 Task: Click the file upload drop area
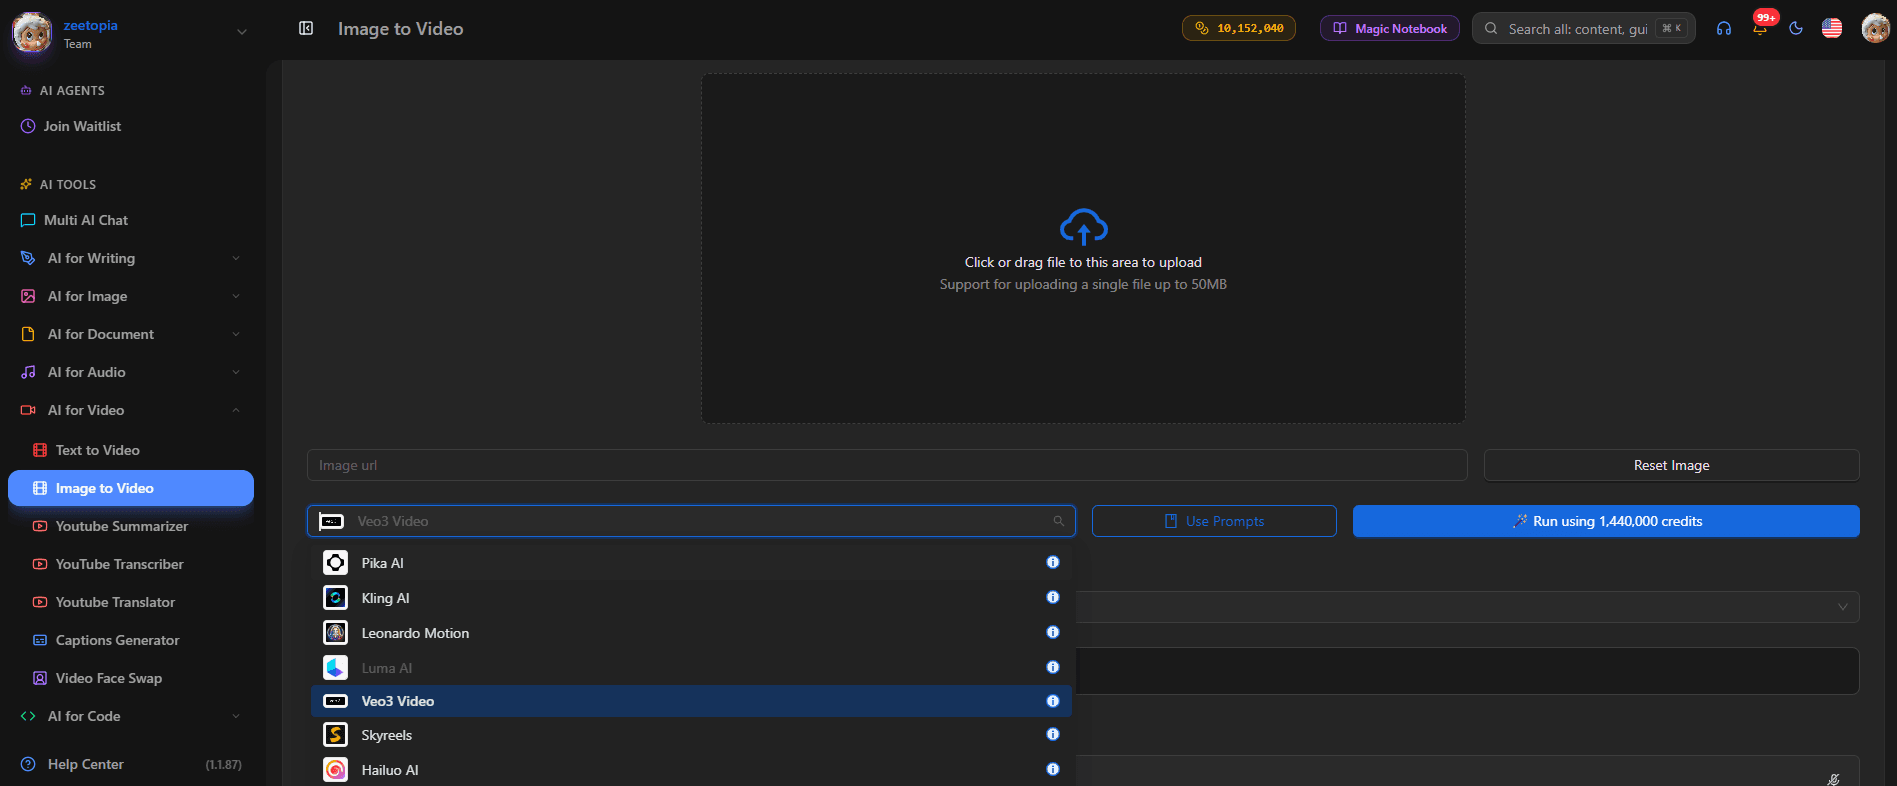pyautogui.click(x=1083, y=248)
